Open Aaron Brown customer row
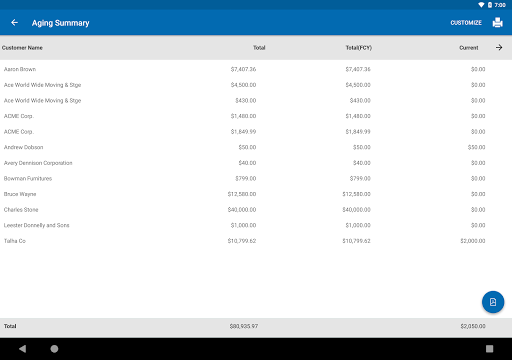Image resolution: width=512 pixels, height=360 pixels. 256,69
